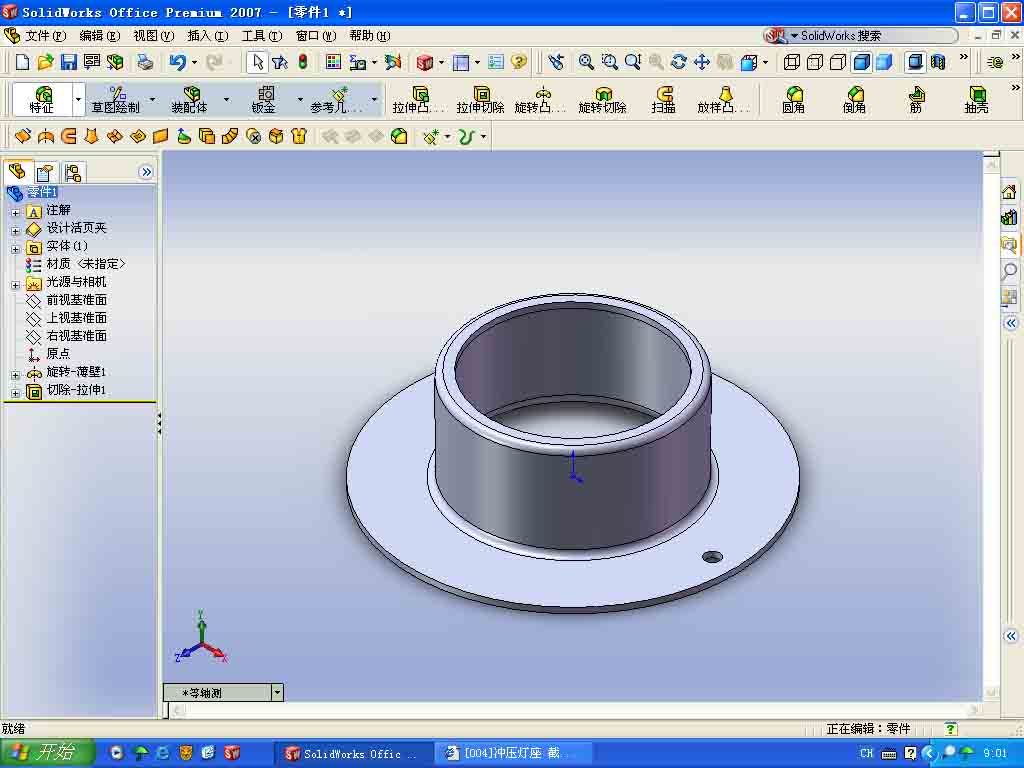
Task: Select 前视基准面 in the feature tree
Action: pos(76,300)
